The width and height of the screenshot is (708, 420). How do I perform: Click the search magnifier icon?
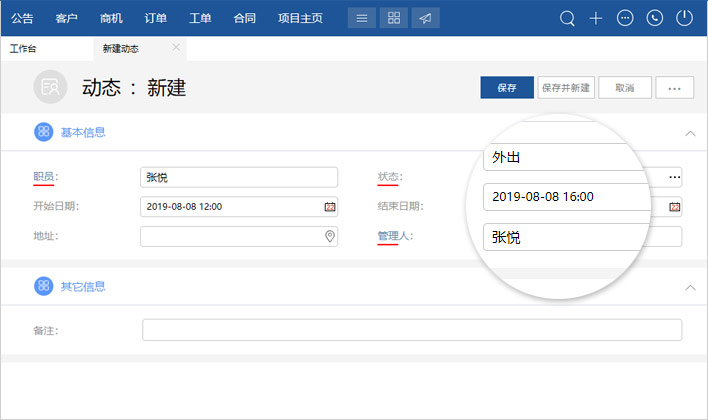tap(567, 18)
